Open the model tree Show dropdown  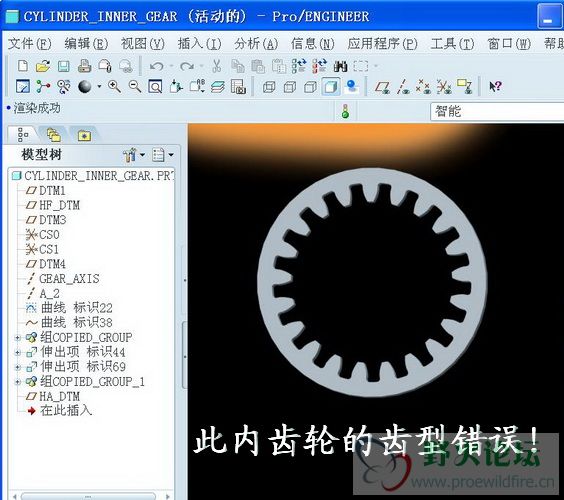click(134, 155)
